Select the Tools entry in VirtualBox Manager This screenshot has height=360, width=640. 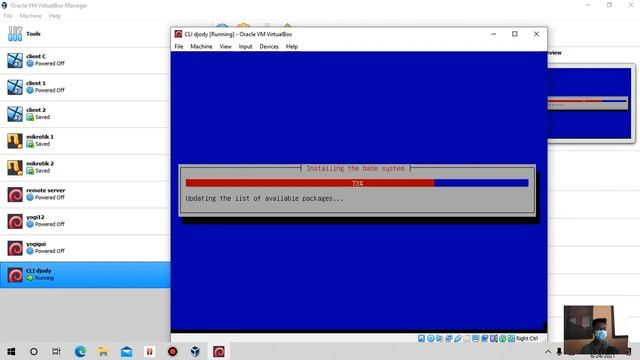[x=85, y=34]
